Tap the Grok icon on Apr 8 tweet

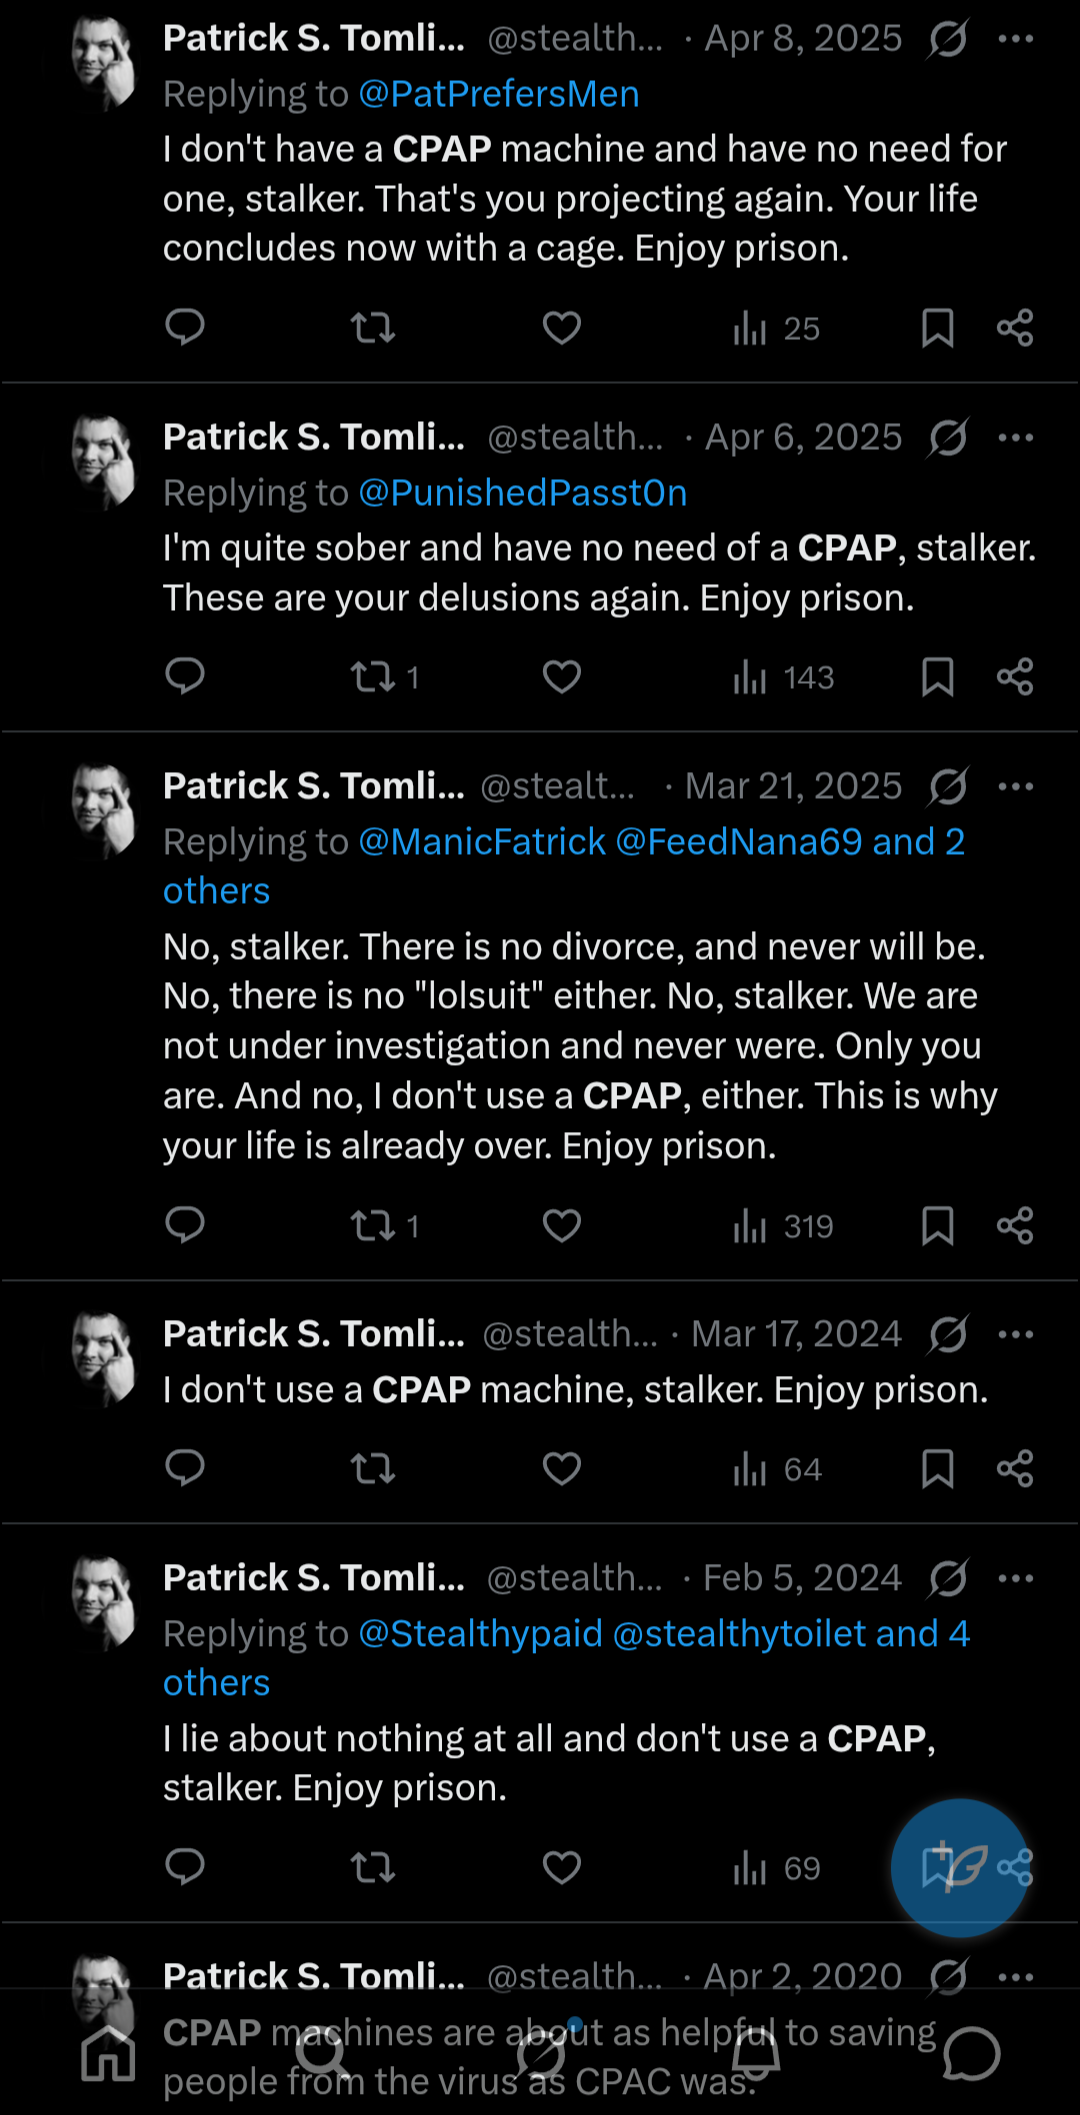(948, 39)
